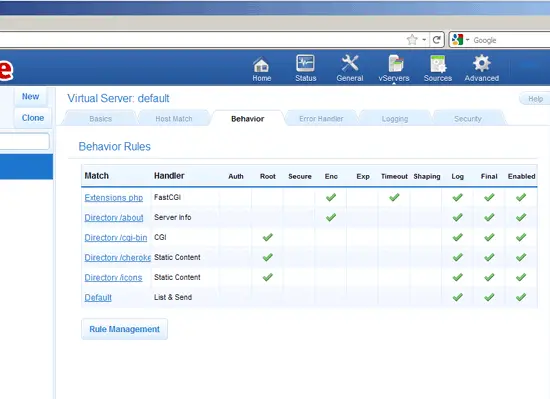The height and width of the screenshot is (399, 550).
Task: Open the Security tab
Action: pos(468,119)
